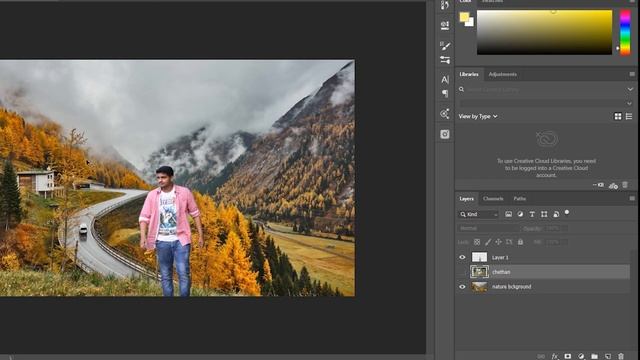Switch to the Libraries tab
Screen dimensions: 640x360
(469, 74)
